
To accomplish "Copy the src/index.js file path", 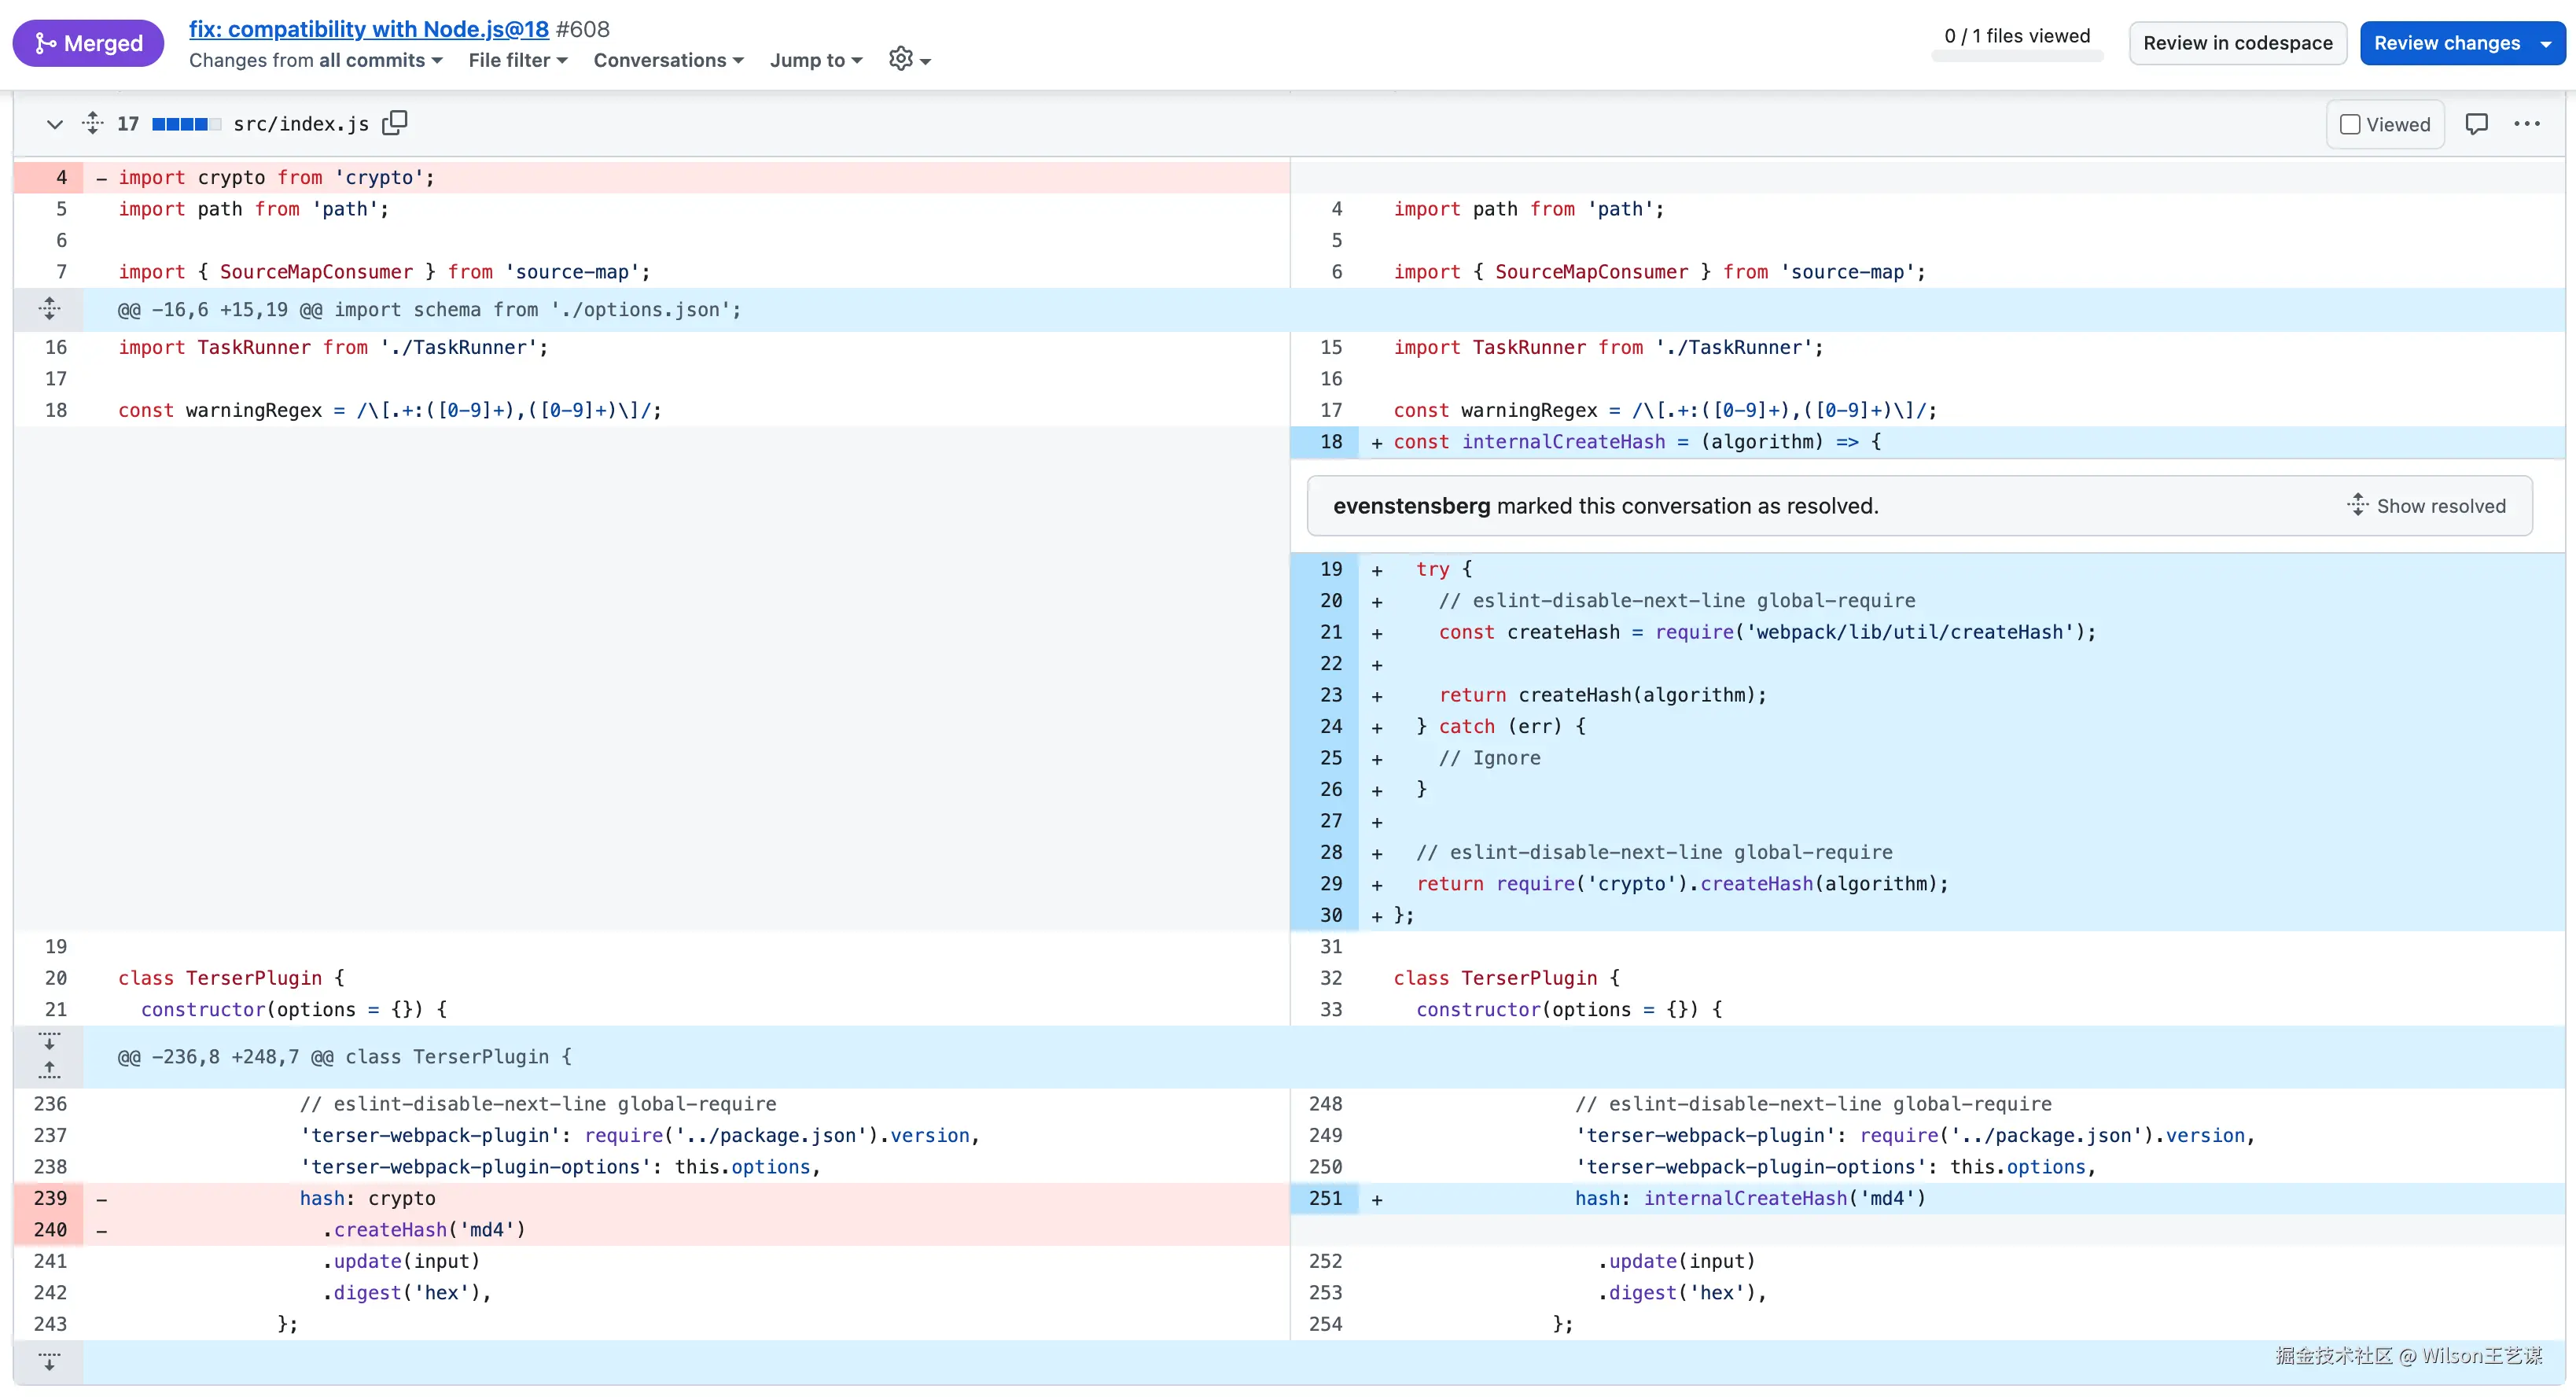I will click(x=395, y=123).
